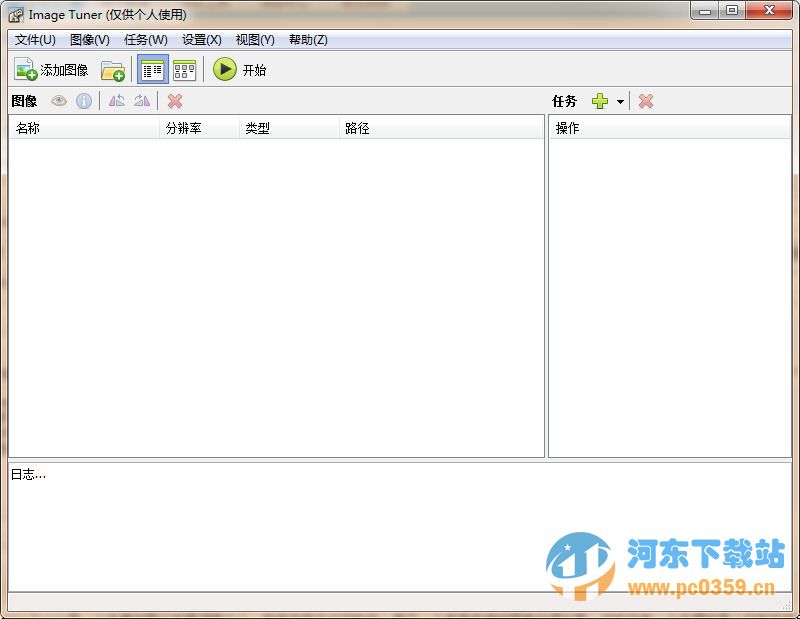Click the 添加图像 add image icon

click(25, 69)
